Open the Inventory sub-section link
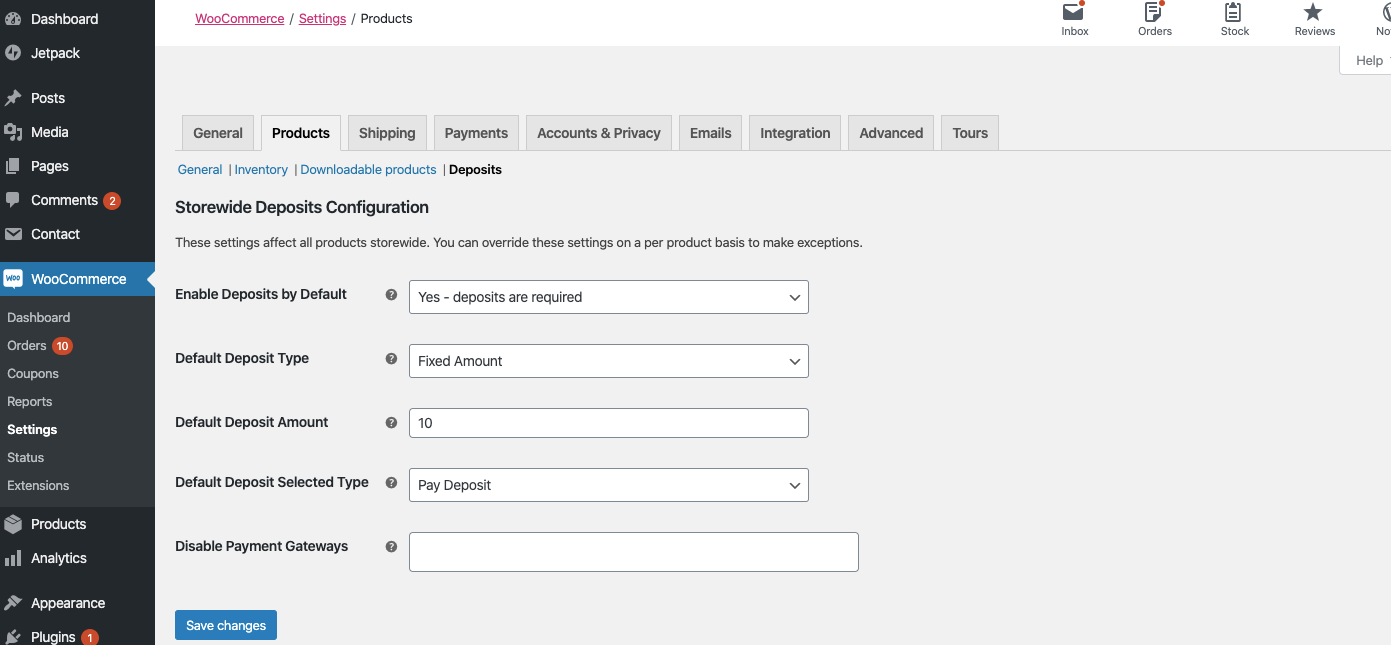The image size is (1391, 645). point(261,170)
